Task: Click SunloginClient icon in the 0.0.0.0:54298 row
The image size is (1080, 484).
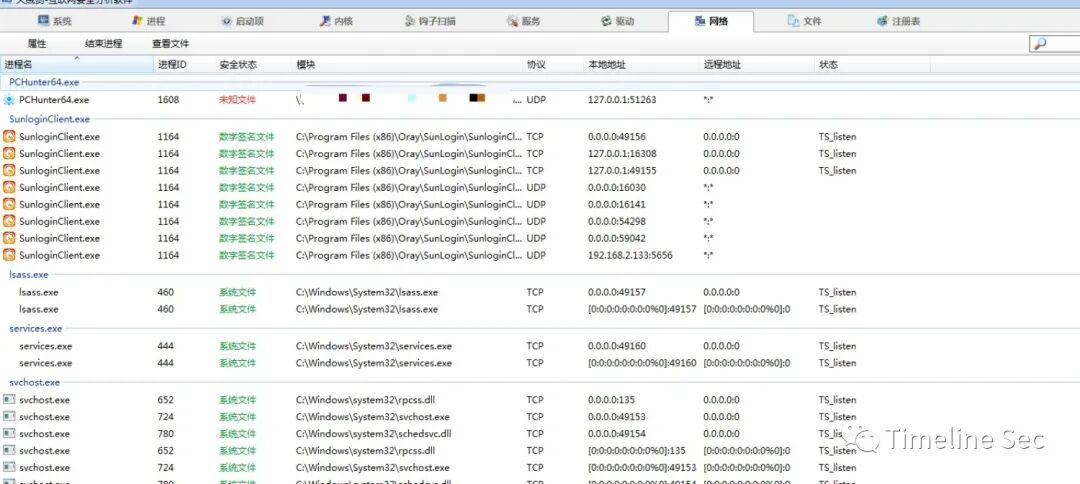Action: pos(9,221)
